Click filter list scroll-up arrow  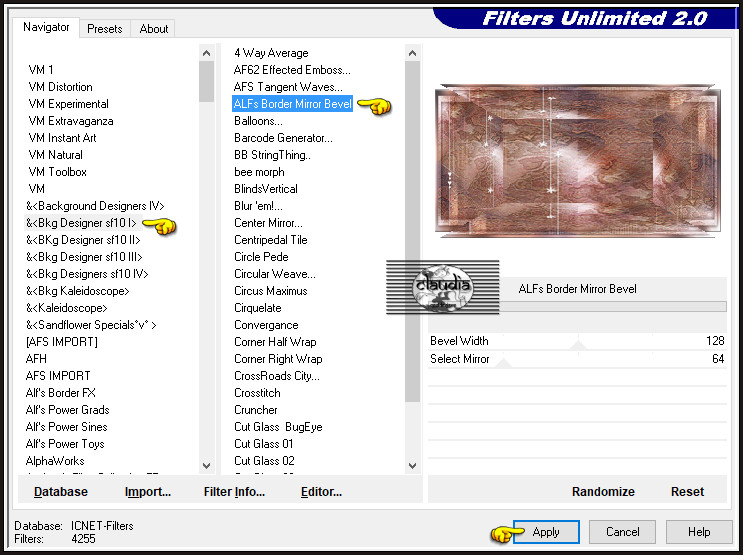click(x=413, y=53)
